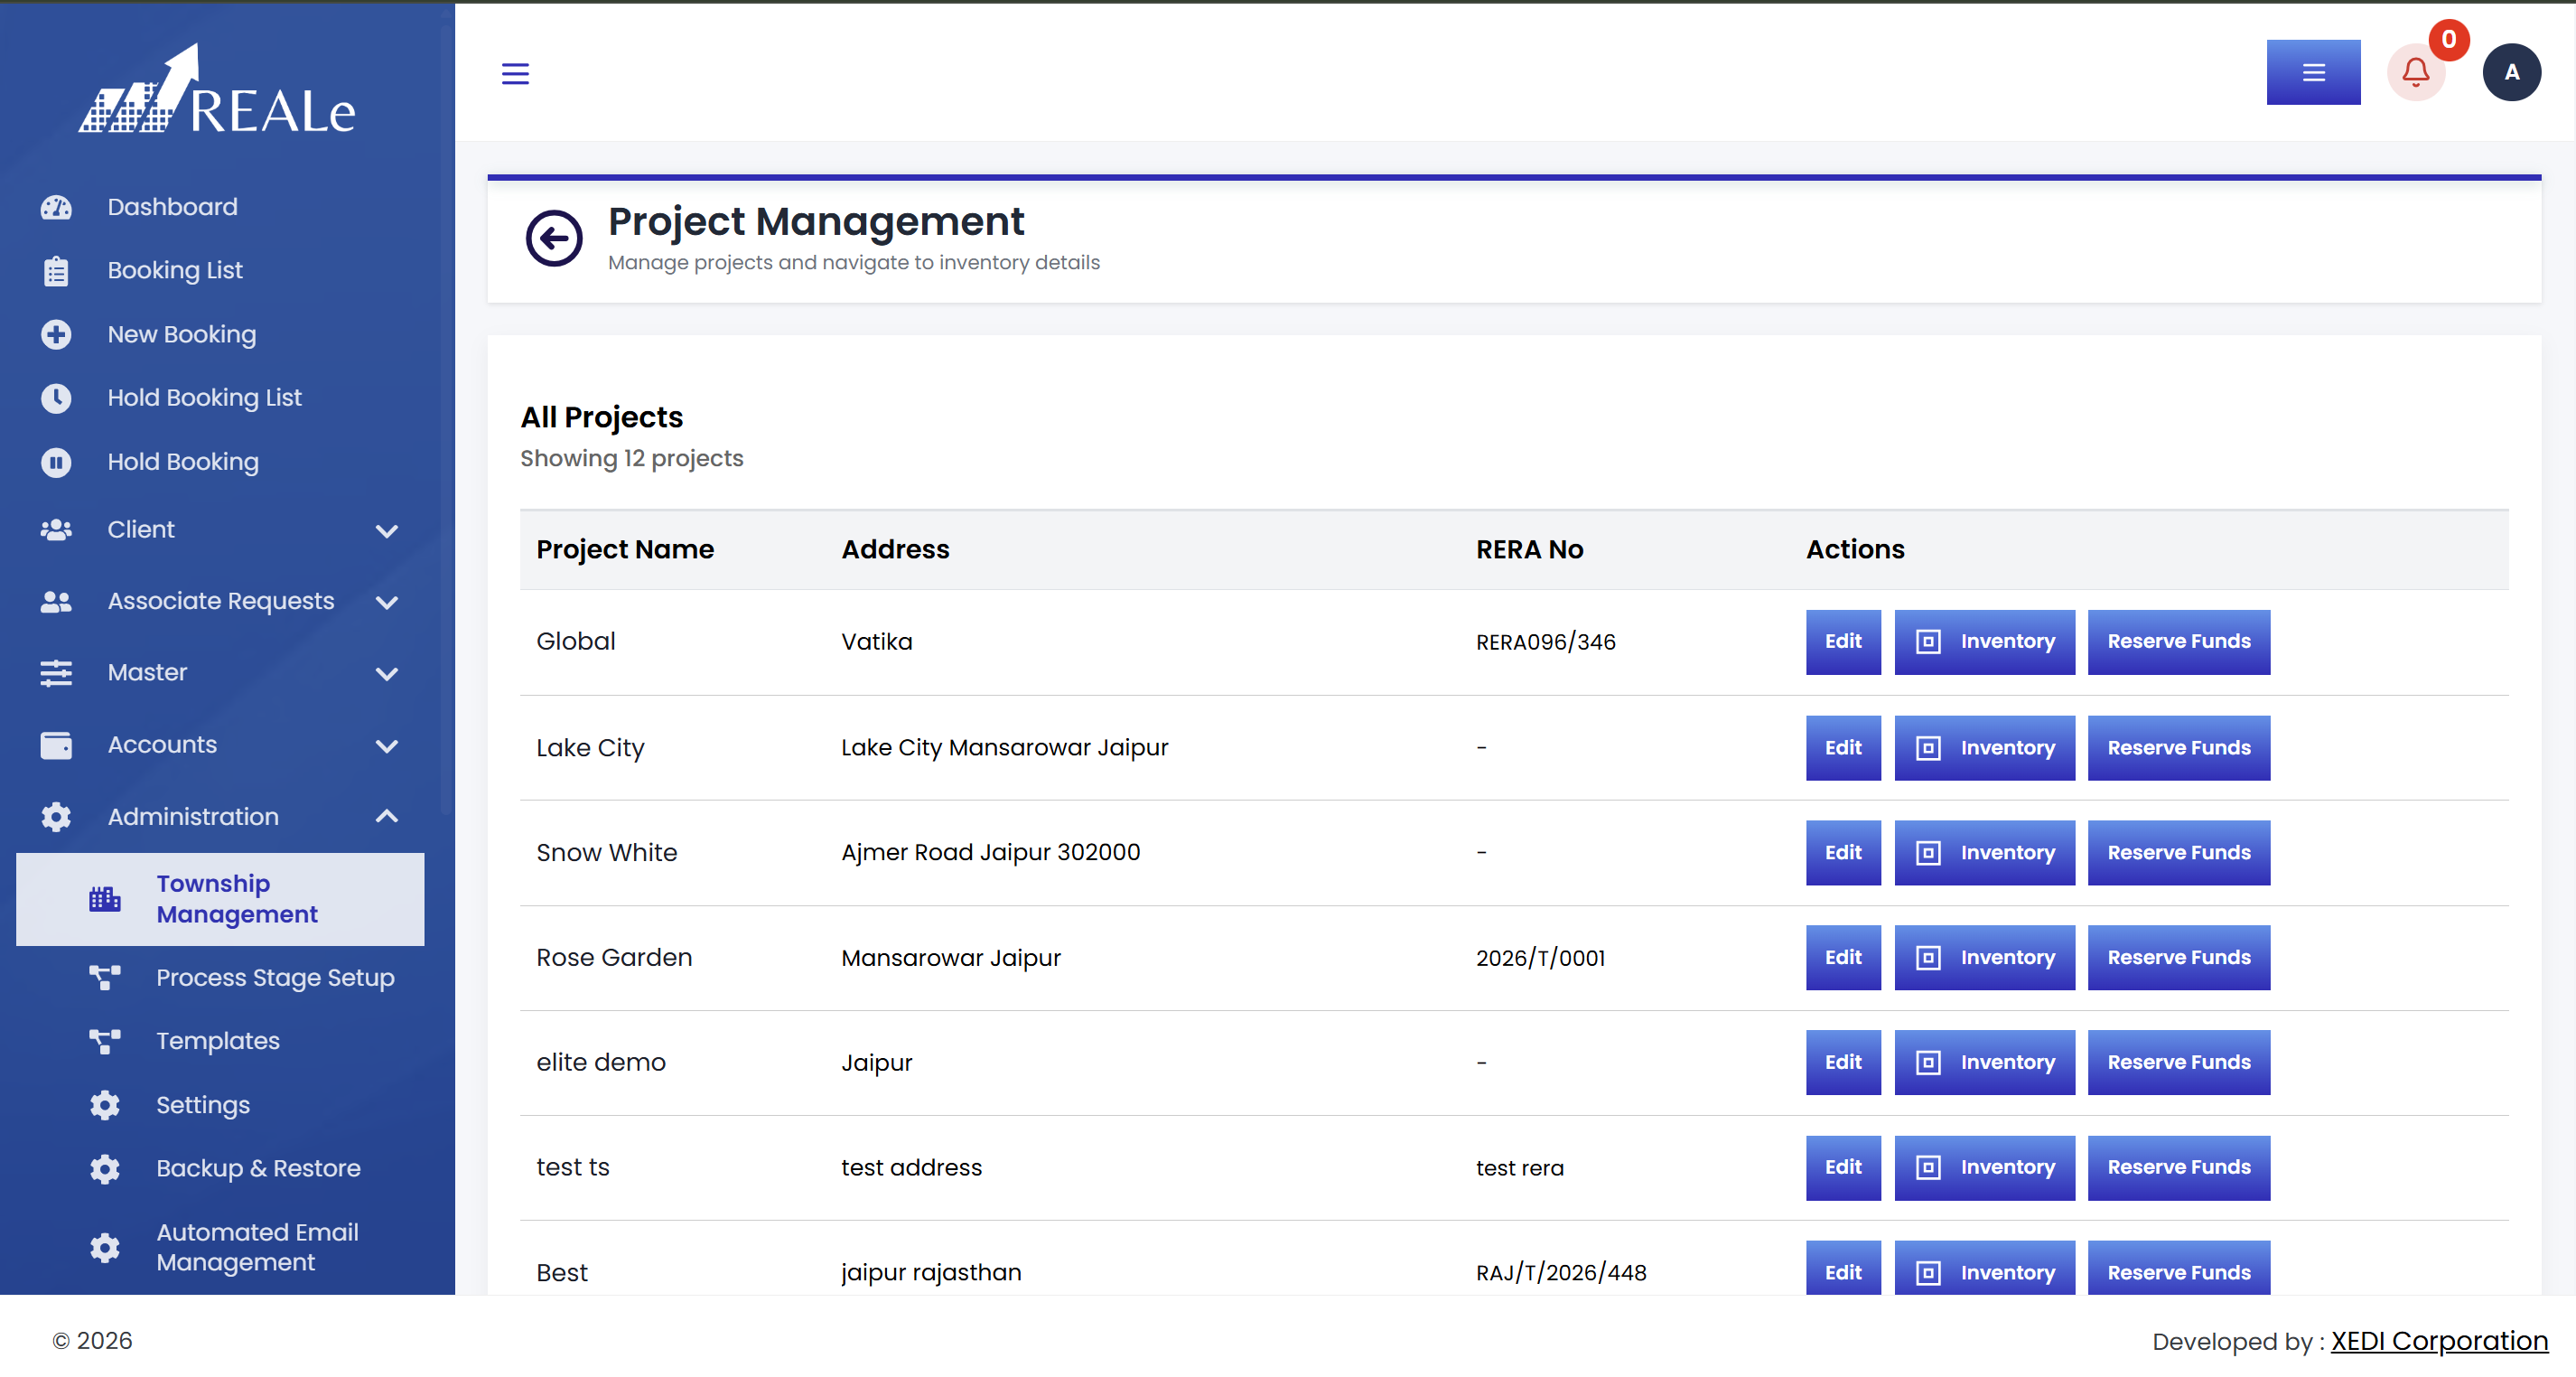This screenshot has width=2576, height=1377.
Task: Click the New Booking plus icon
Action: [56, 334]
